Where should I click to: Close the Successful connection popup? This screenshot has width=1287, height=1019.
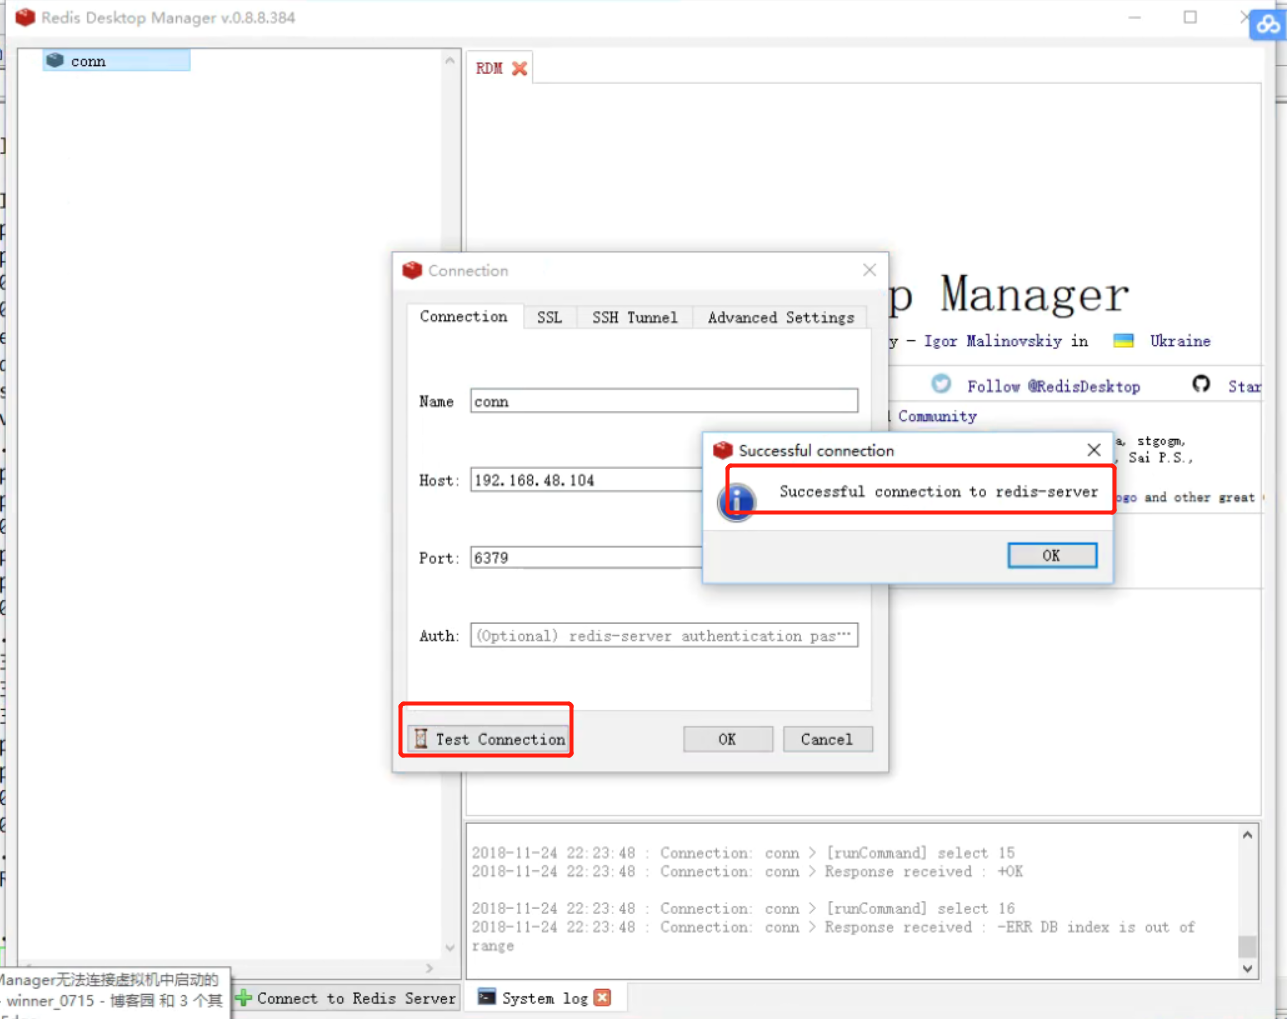1094,450
